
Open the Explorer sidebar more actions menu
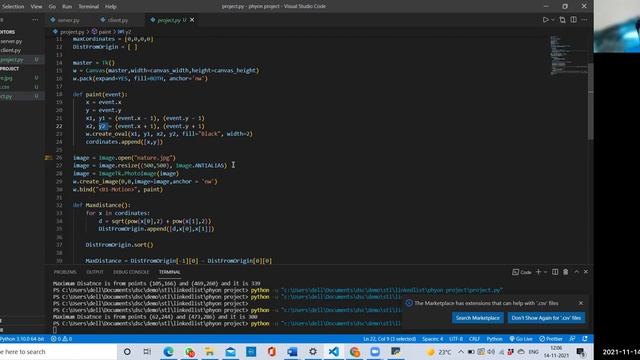(35, 20)
